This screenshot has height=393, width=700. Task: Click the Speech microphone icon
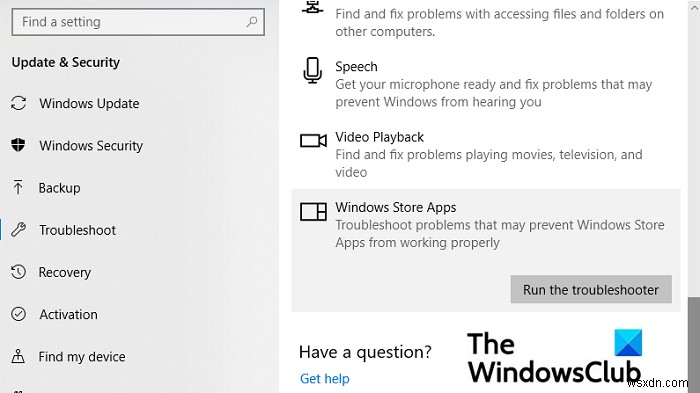click(x=312, y=71)
